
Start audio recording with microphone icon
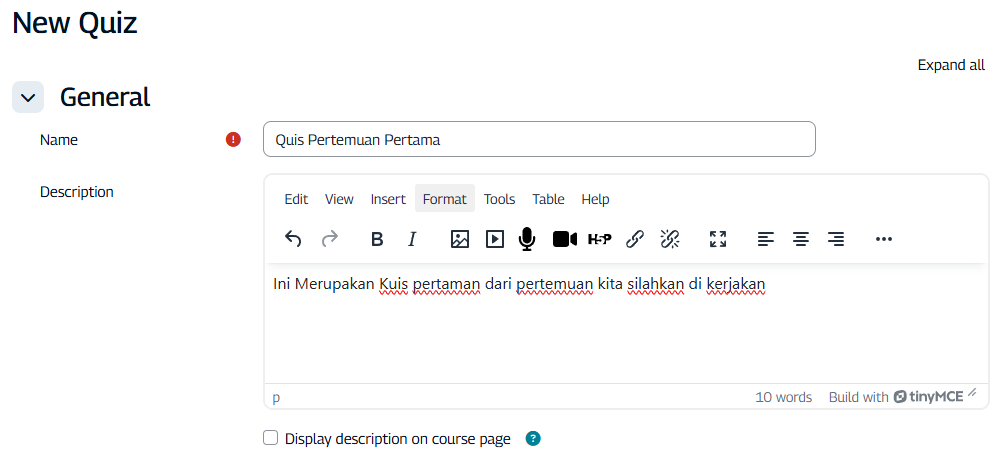click(527, 239)
